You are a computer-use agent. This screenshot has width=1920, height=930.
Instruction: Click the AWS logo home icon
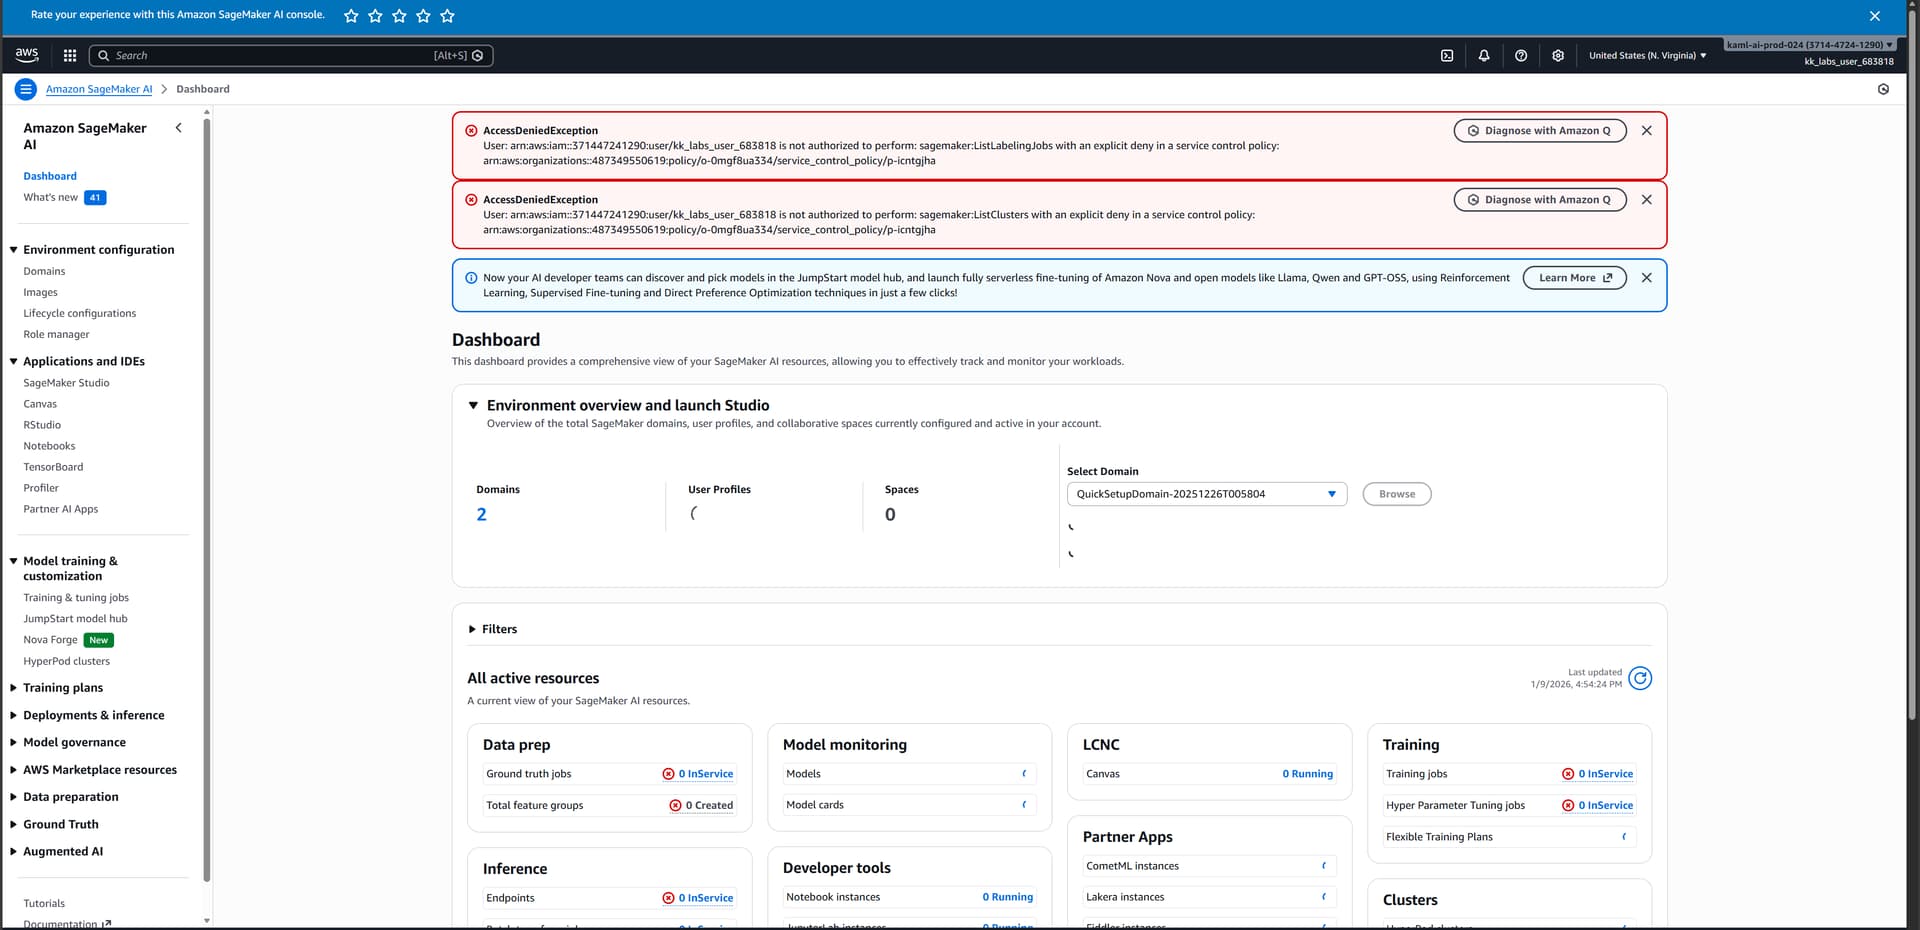click(27, 55)
